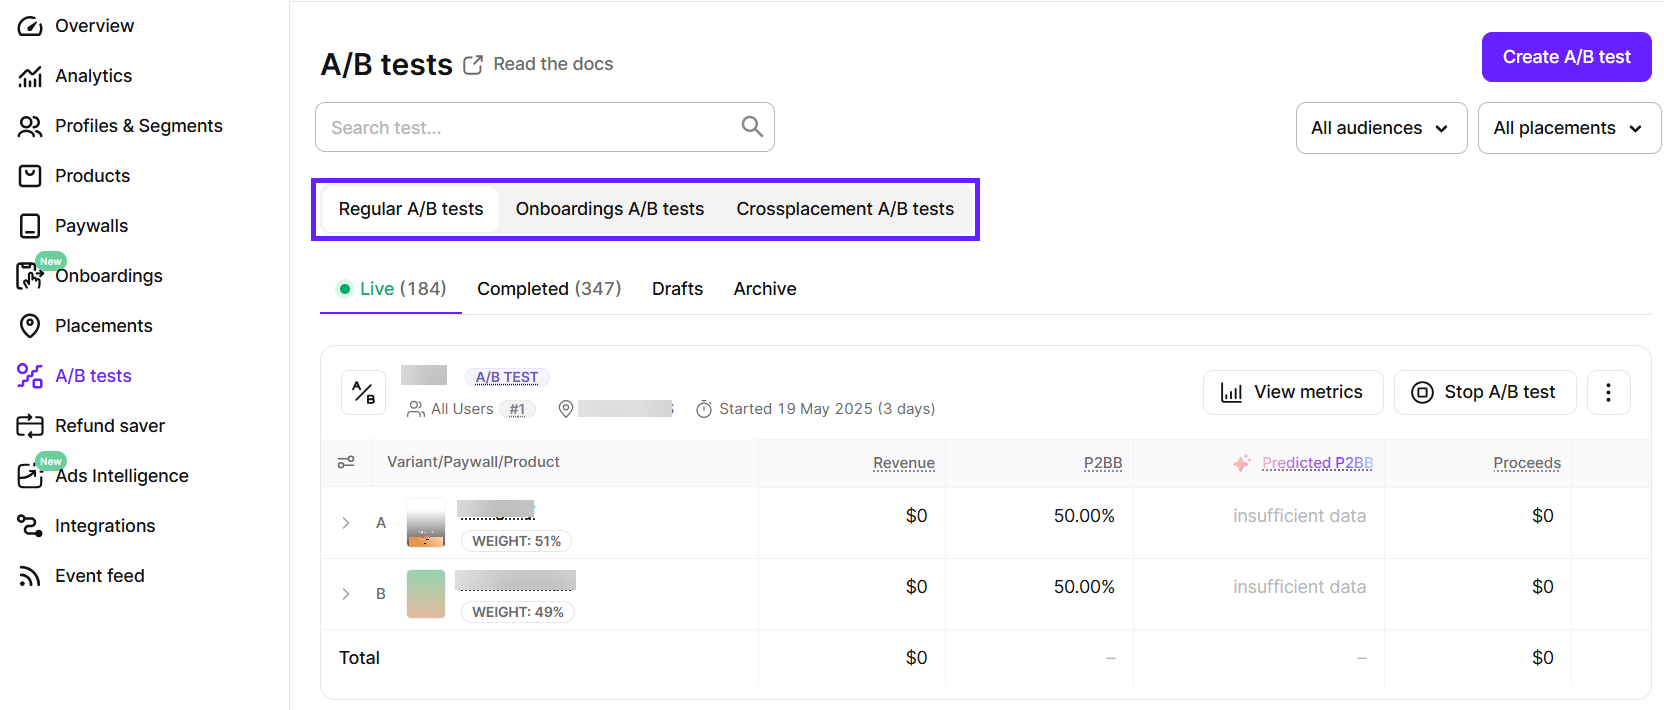Click the column settings sliders icon
This screenshot has width=1664, height=710.
pos(346,462)
